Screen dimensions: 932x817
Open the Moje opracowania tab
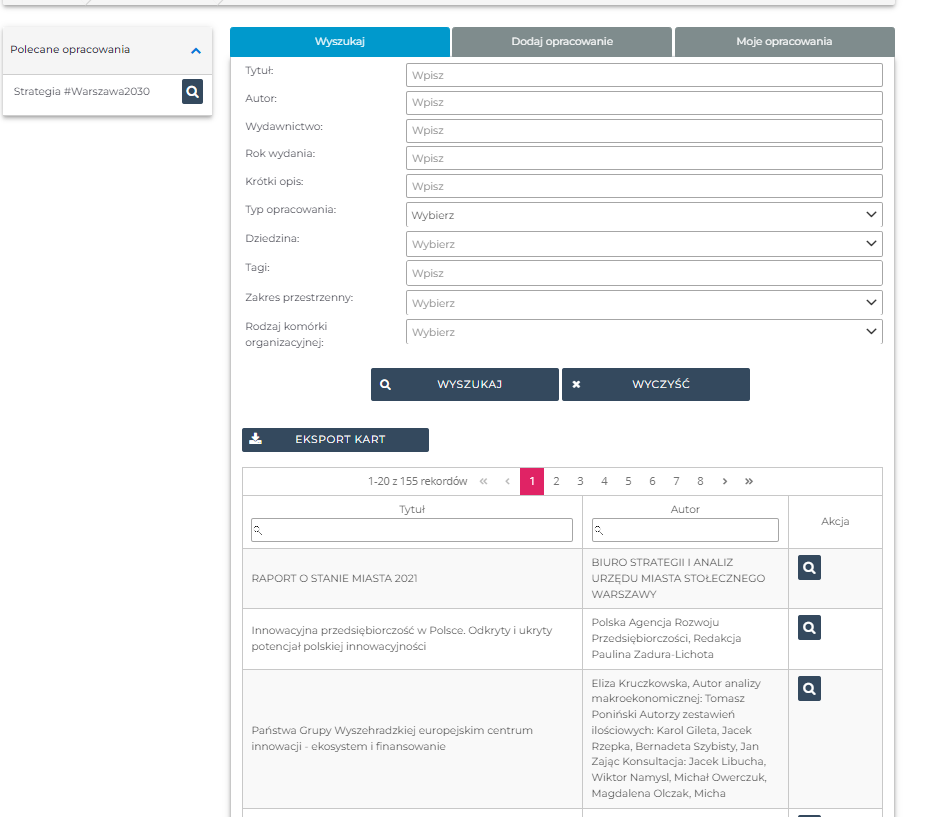click(784, 42)
